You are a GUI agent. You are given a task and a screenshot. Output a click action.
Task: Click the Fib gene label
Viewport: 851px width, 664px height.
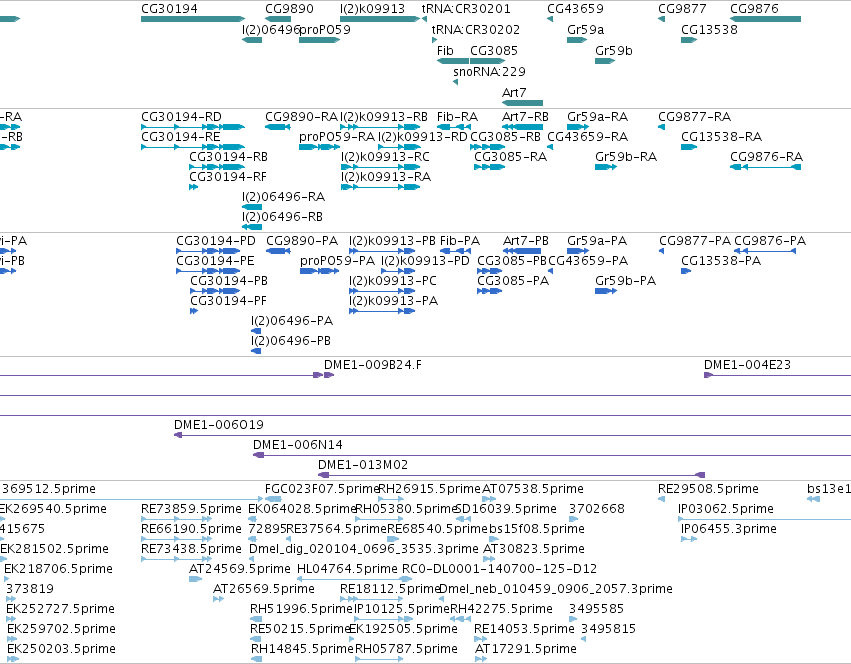tap(445, 50)
